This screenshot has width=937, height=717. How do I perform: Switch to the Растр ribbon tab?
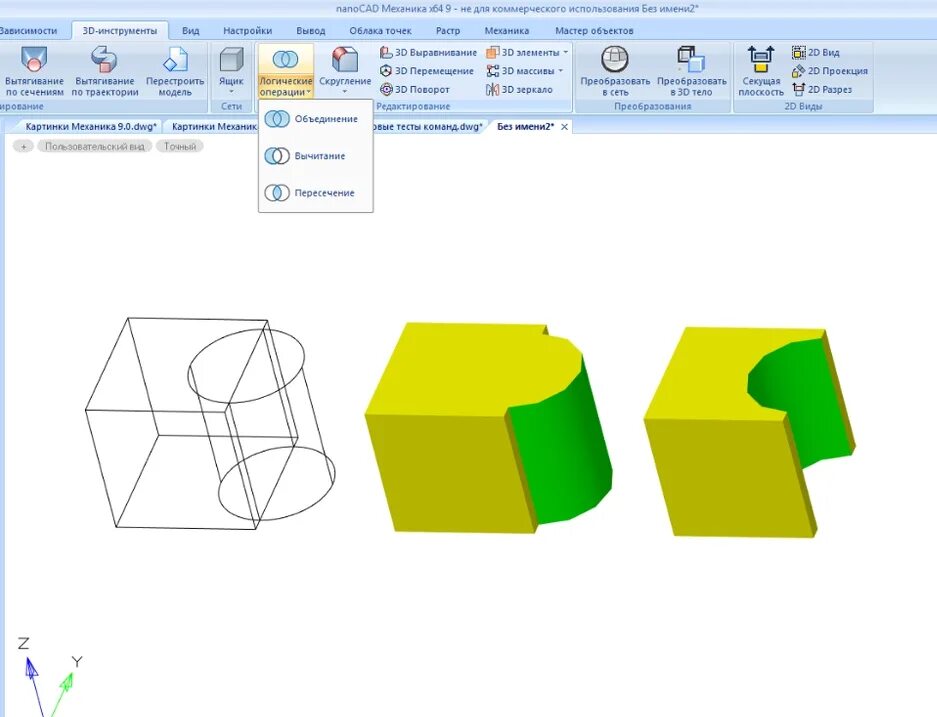coord(448,30)
